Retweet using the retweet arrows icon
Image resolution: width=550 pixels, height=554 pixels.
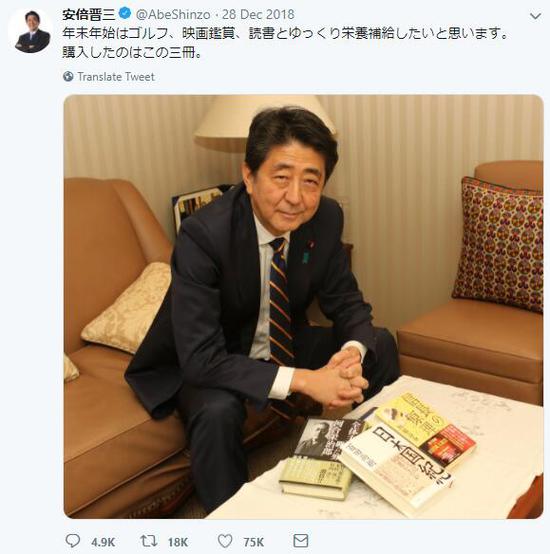(149, 541)
